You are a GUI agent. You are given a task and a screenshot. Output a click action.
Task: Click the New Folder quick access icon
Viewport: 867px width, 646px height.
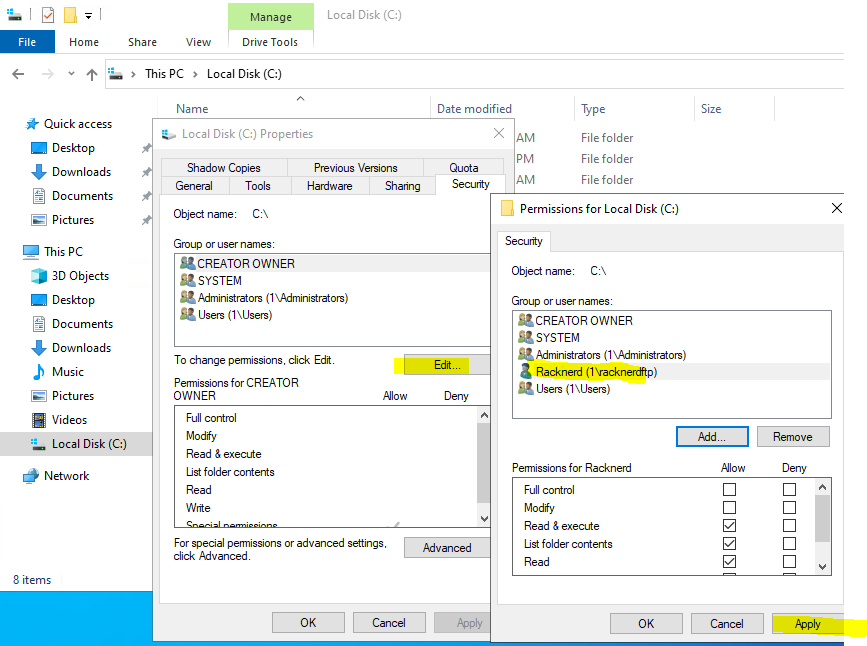[x=70, y=15]
